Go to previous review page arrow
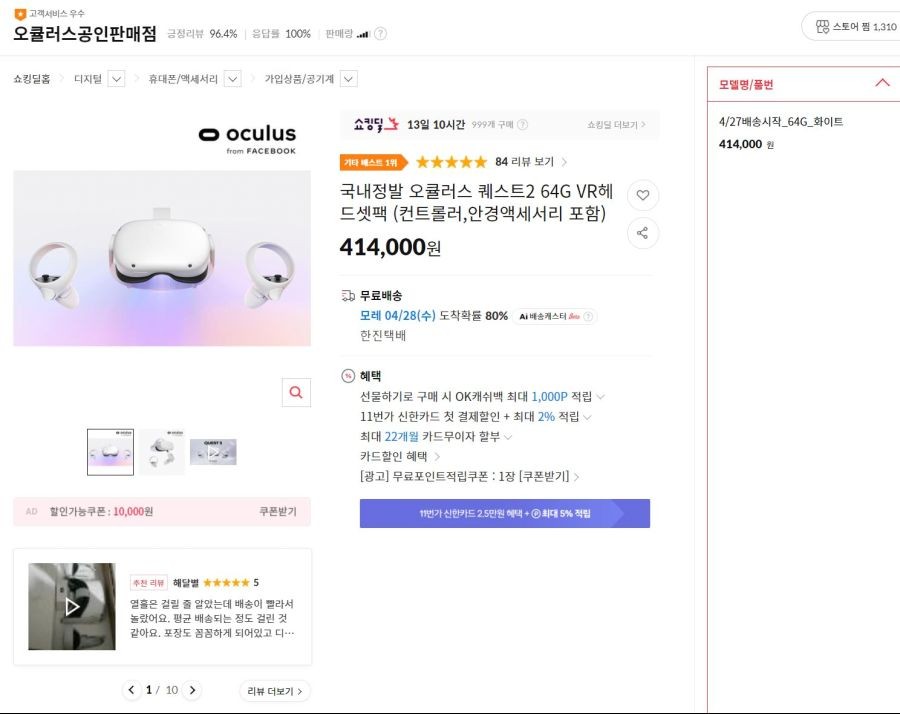Viewport: 900px width, 714px height. coord(131,690)
